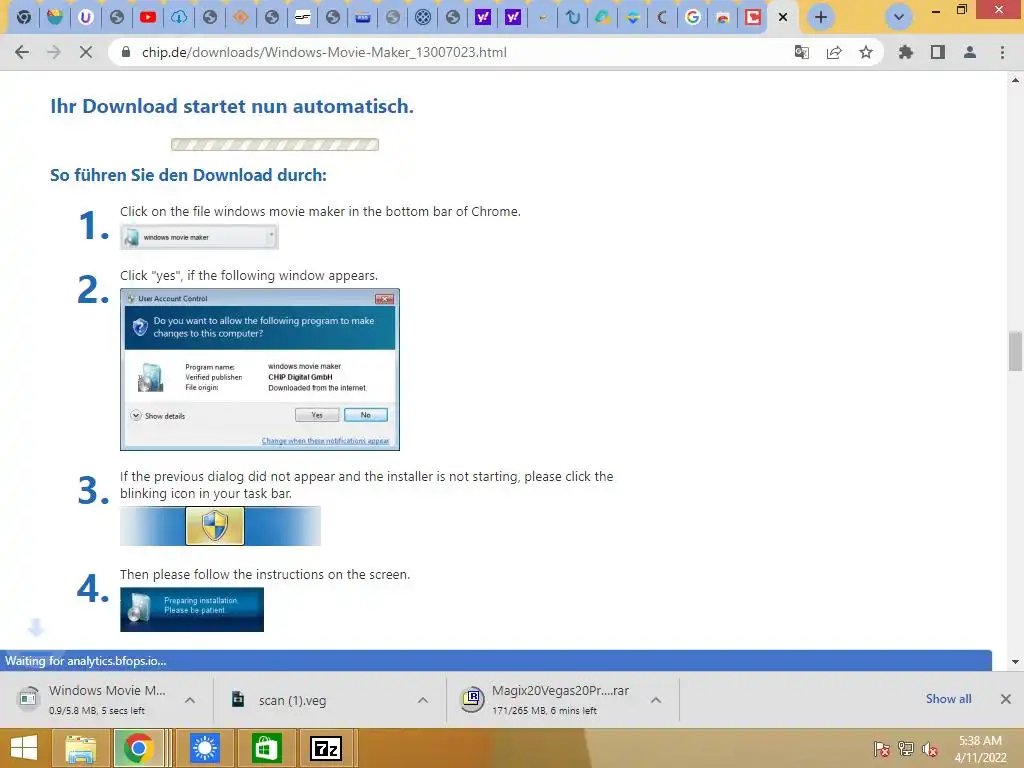Screen dimensions: 1024x768
Task: Open the Chrome three-dot menu
Action: (1002, 52)
